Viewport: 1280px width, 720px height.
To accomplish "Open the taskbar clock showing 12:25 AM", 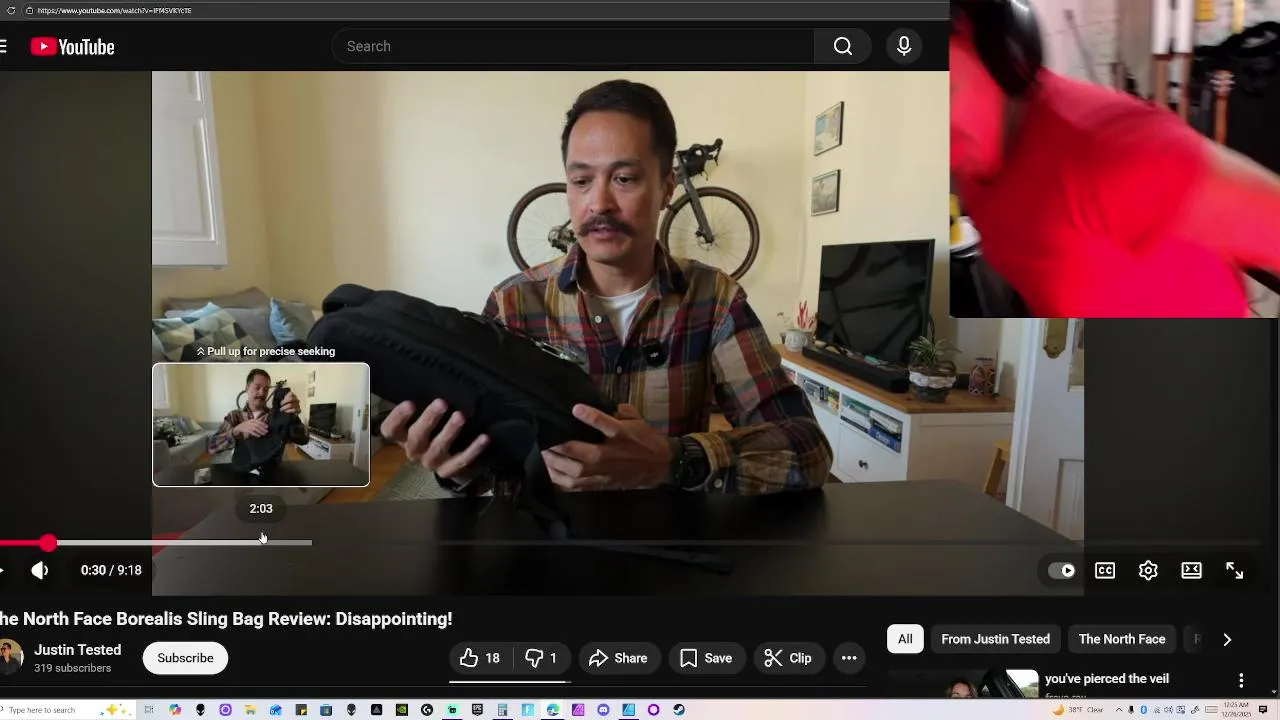I will point(1236,710).
